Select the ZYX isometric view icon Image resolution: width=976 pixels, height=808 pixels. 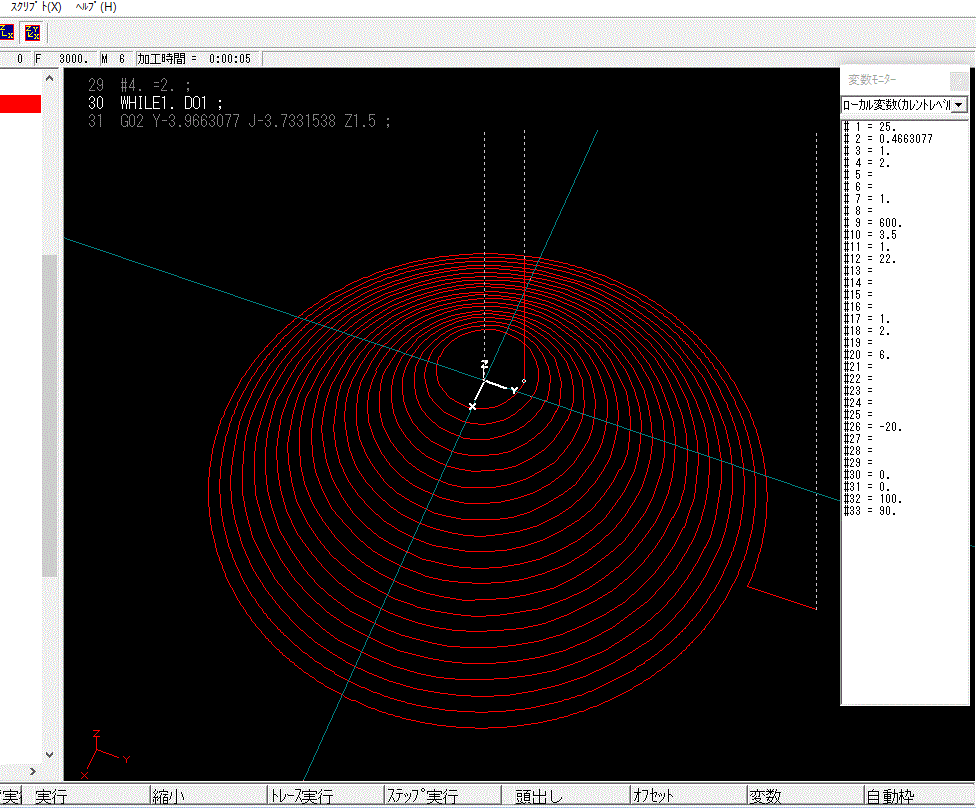pos(32,32)
